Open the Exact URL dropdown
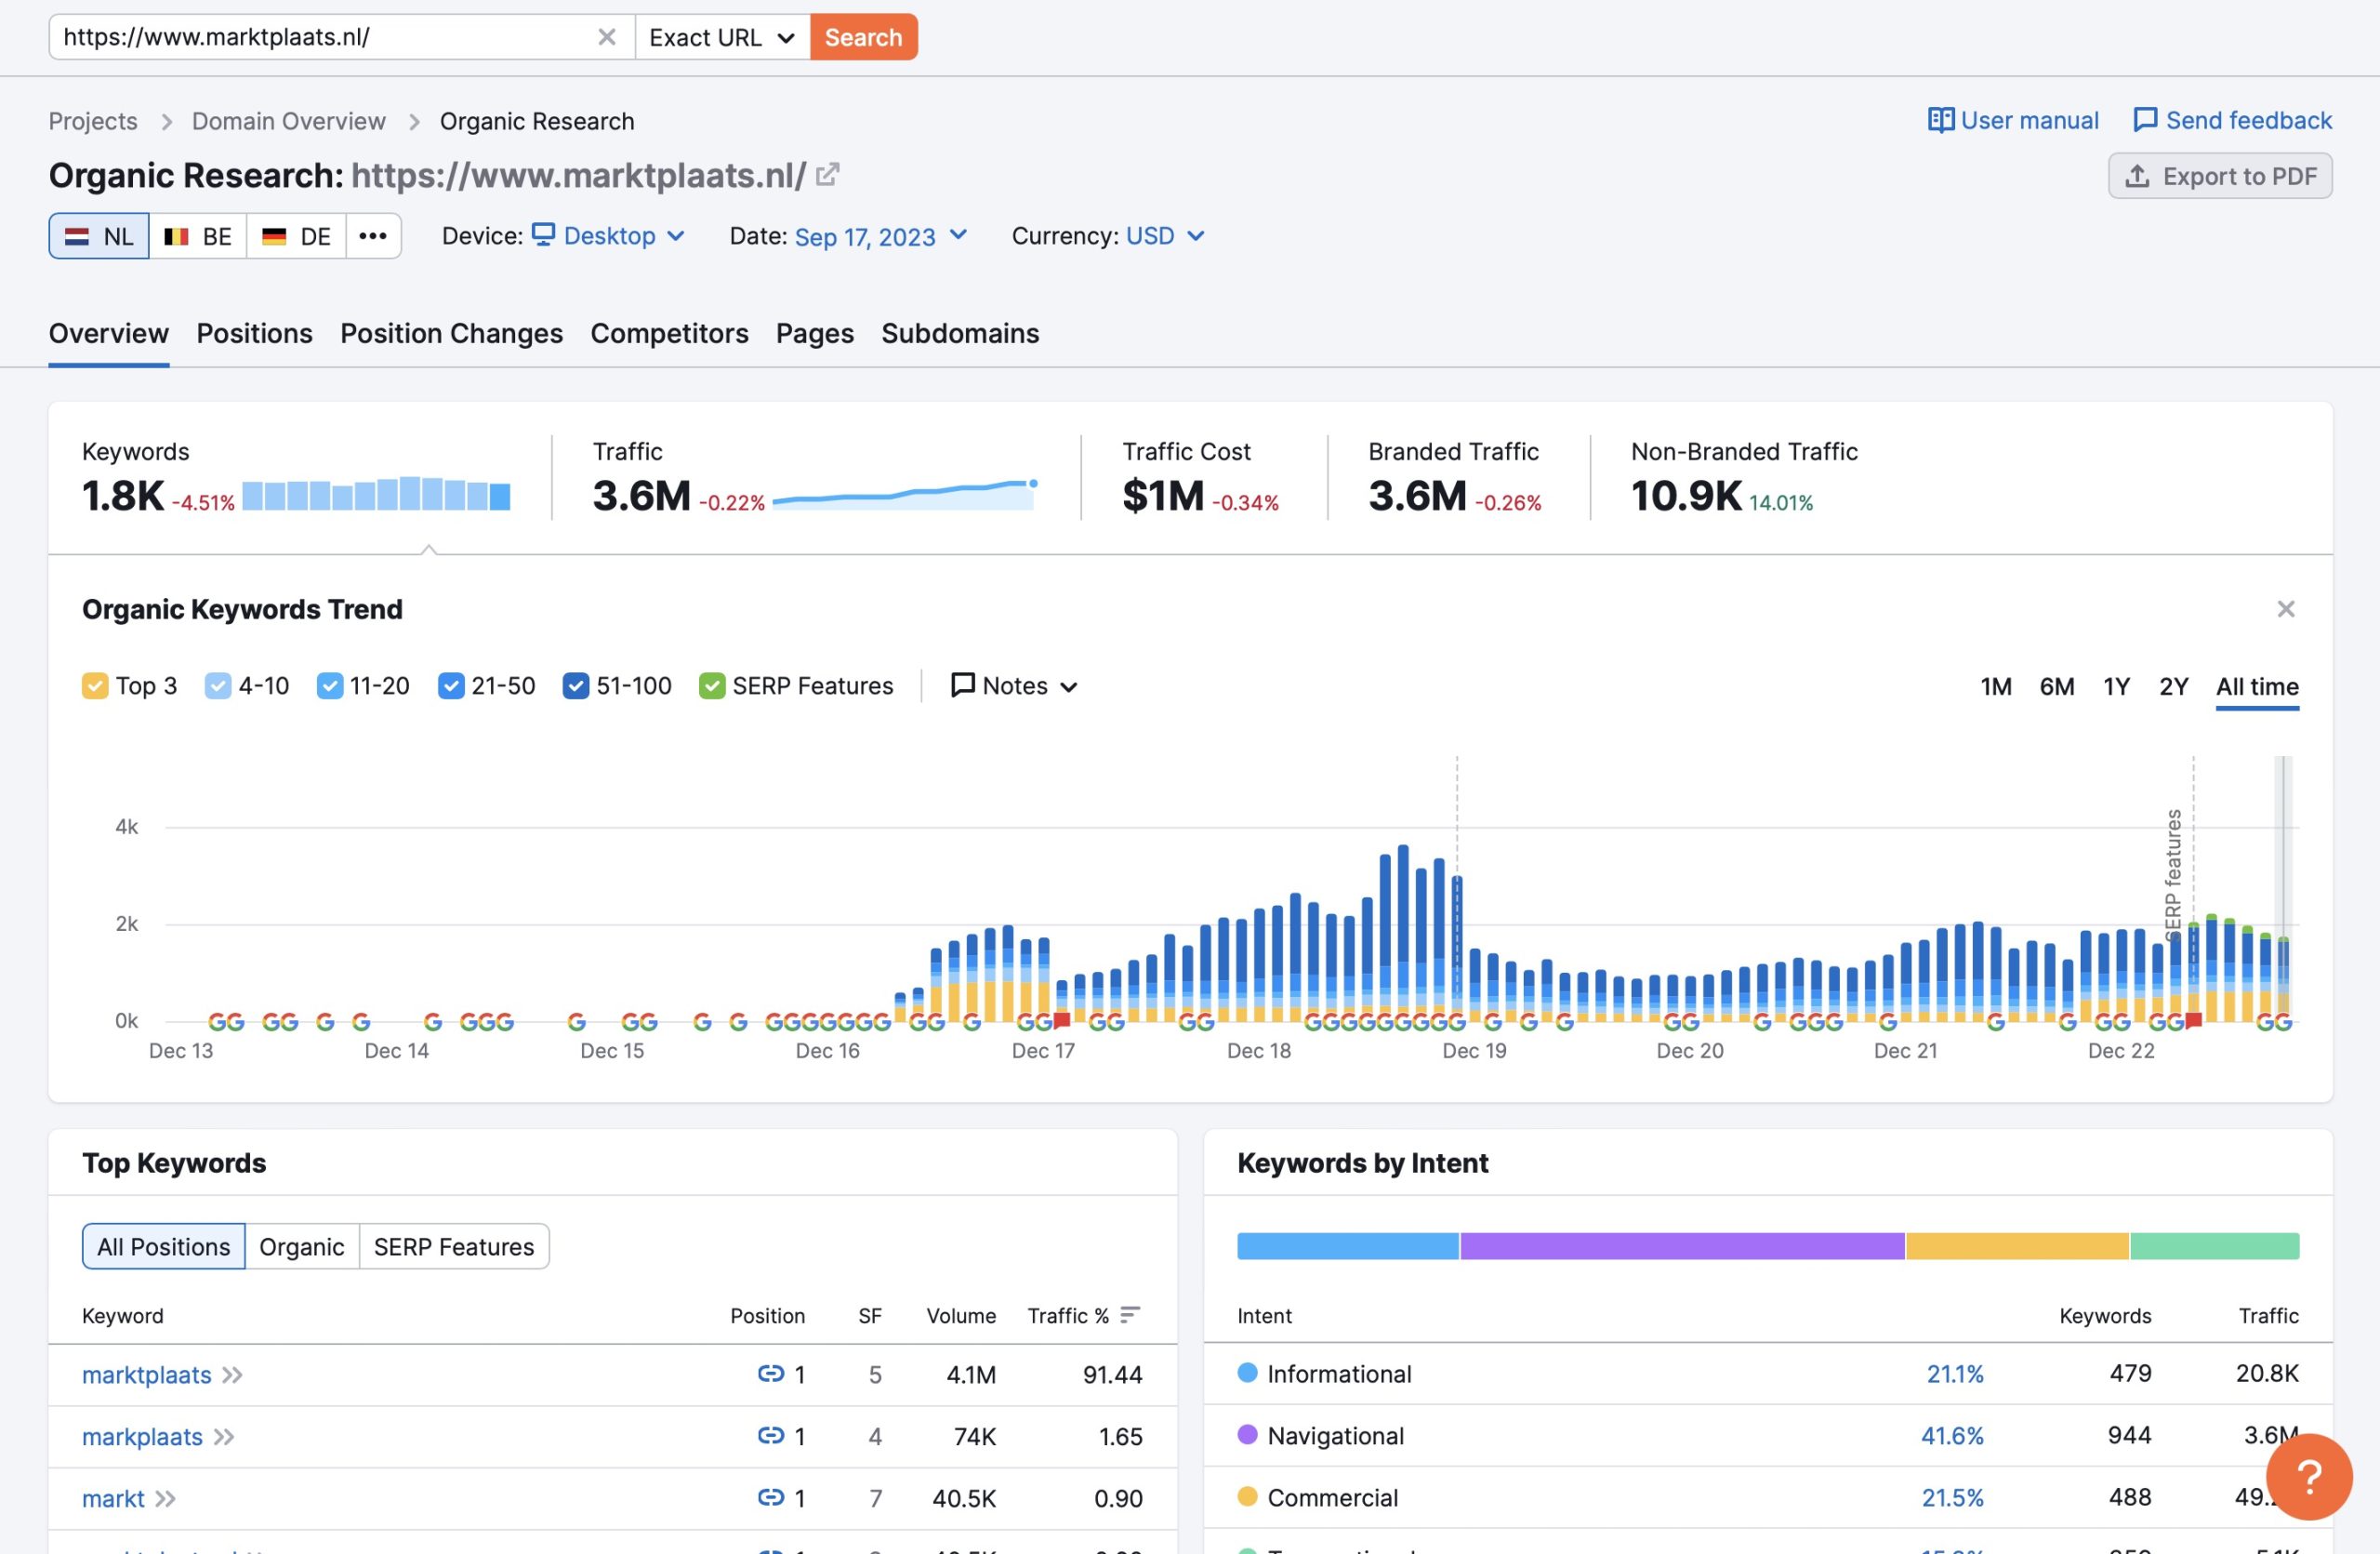This screenshot has width=2380, height=1554. coord(722,37)
